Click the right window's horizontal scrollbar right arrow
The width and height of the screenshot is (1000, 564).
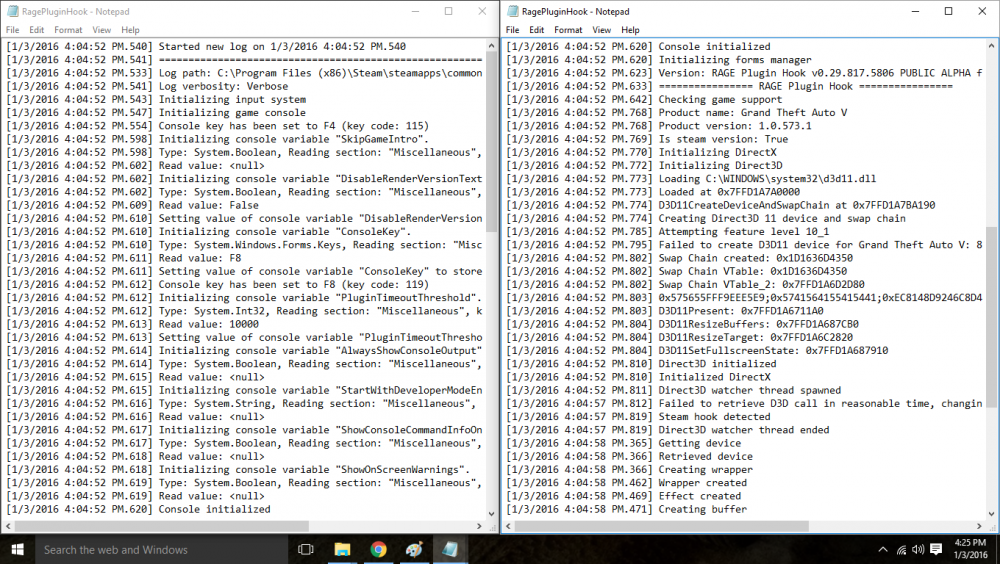pyautogui.click(x=980, y=526)
